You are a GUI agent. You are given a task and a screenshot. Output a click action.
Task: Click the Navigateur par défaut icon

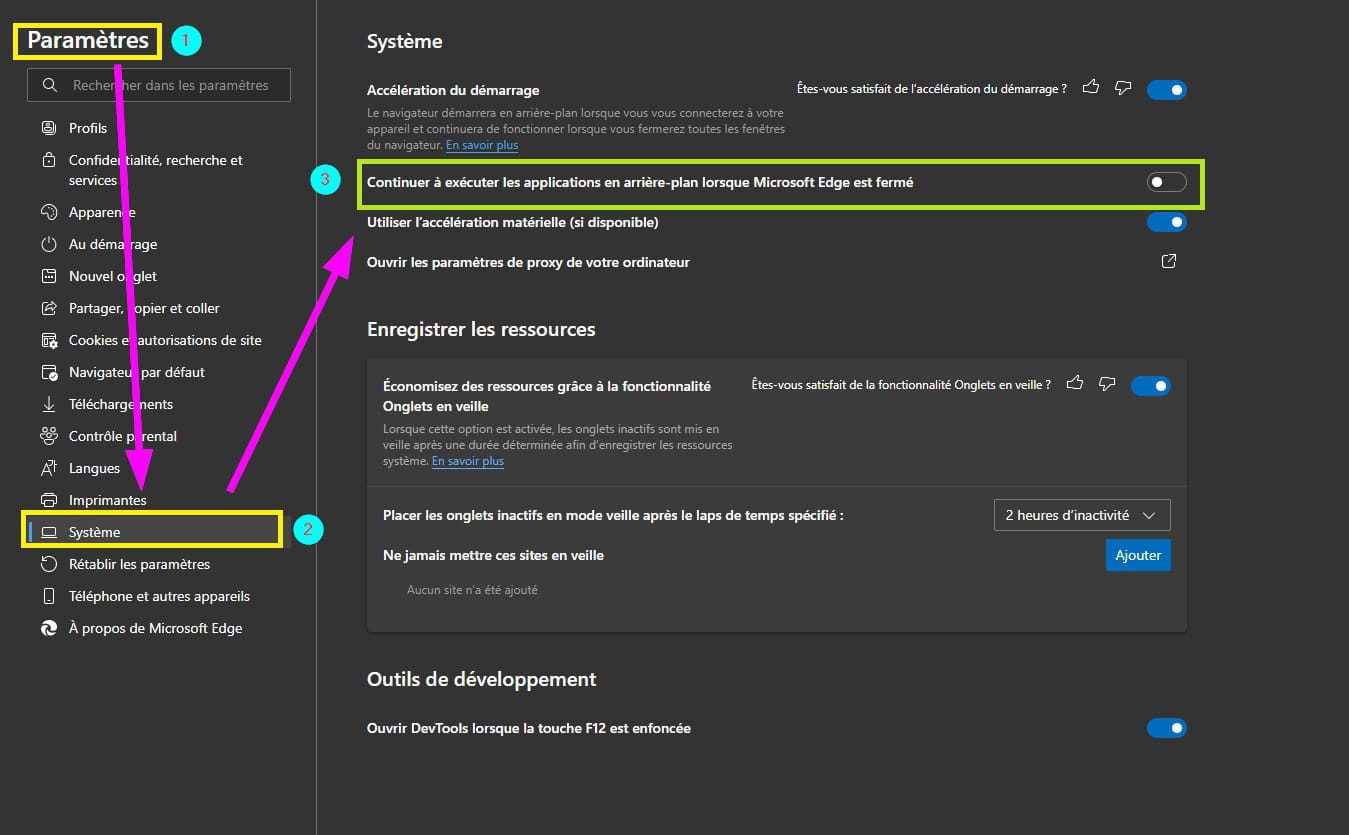tap(48, 372)
